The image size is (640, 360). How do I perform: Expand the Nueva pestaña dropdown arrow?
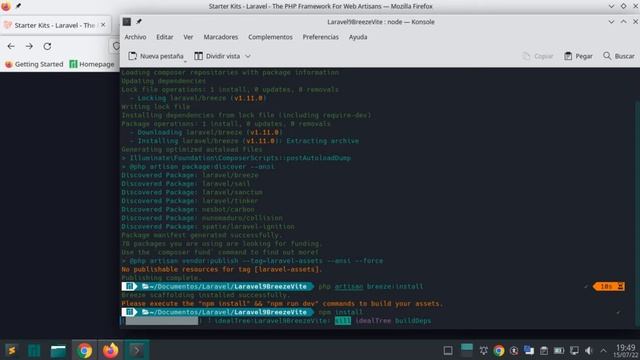(x=185, y=61)
